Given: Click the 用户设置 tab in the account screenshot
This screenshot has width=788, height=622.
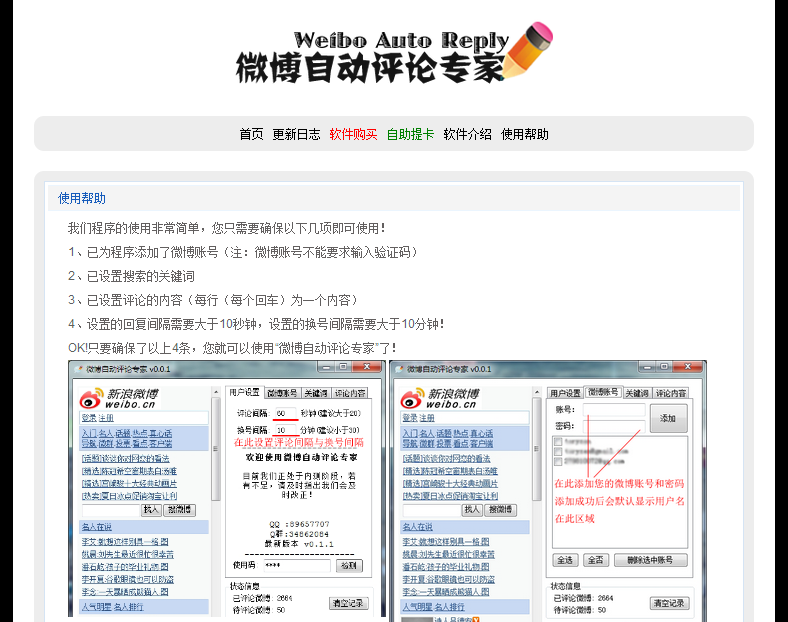Looking at the screenshot, I should (x=565, y=393).
